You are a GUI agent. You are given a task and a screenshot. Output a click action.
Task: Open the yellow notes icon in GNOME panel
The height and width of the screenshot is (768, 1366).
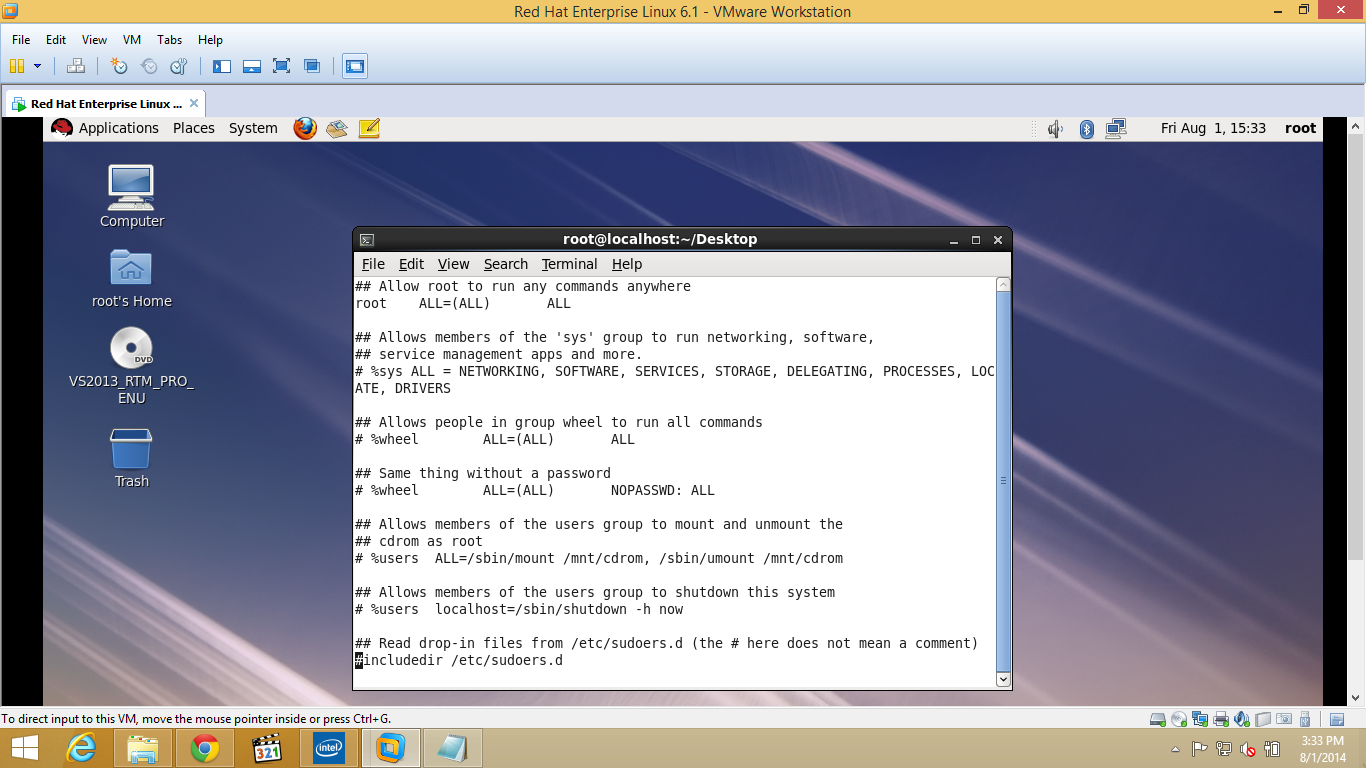(369, 128)
